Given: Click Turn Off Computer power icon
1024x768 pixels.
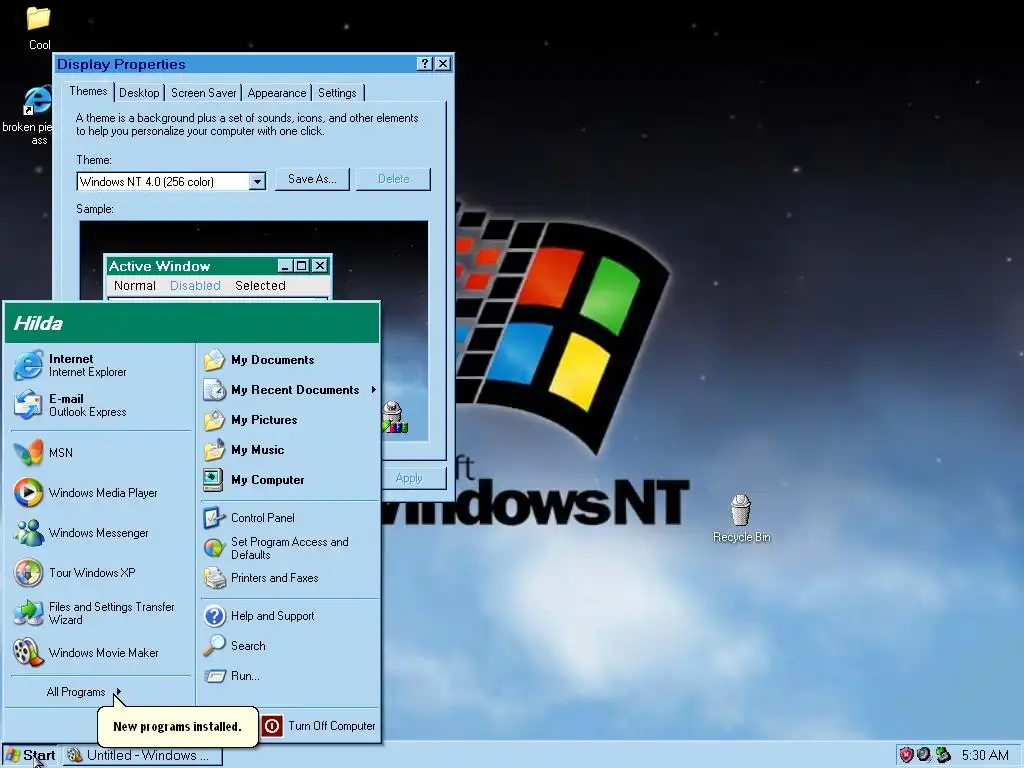Looking at the screenshot, I should [x=272, y=726].
